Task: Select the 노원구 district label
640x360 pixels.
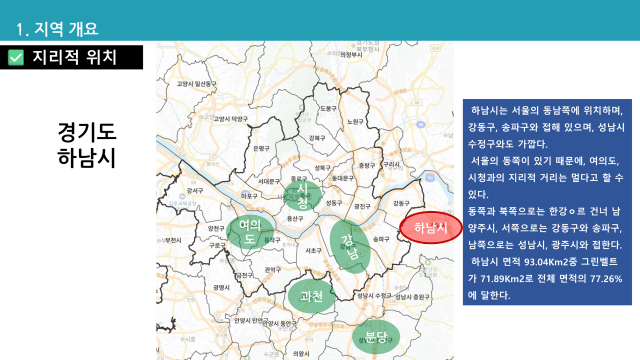Action: click(x=355, y=122)
